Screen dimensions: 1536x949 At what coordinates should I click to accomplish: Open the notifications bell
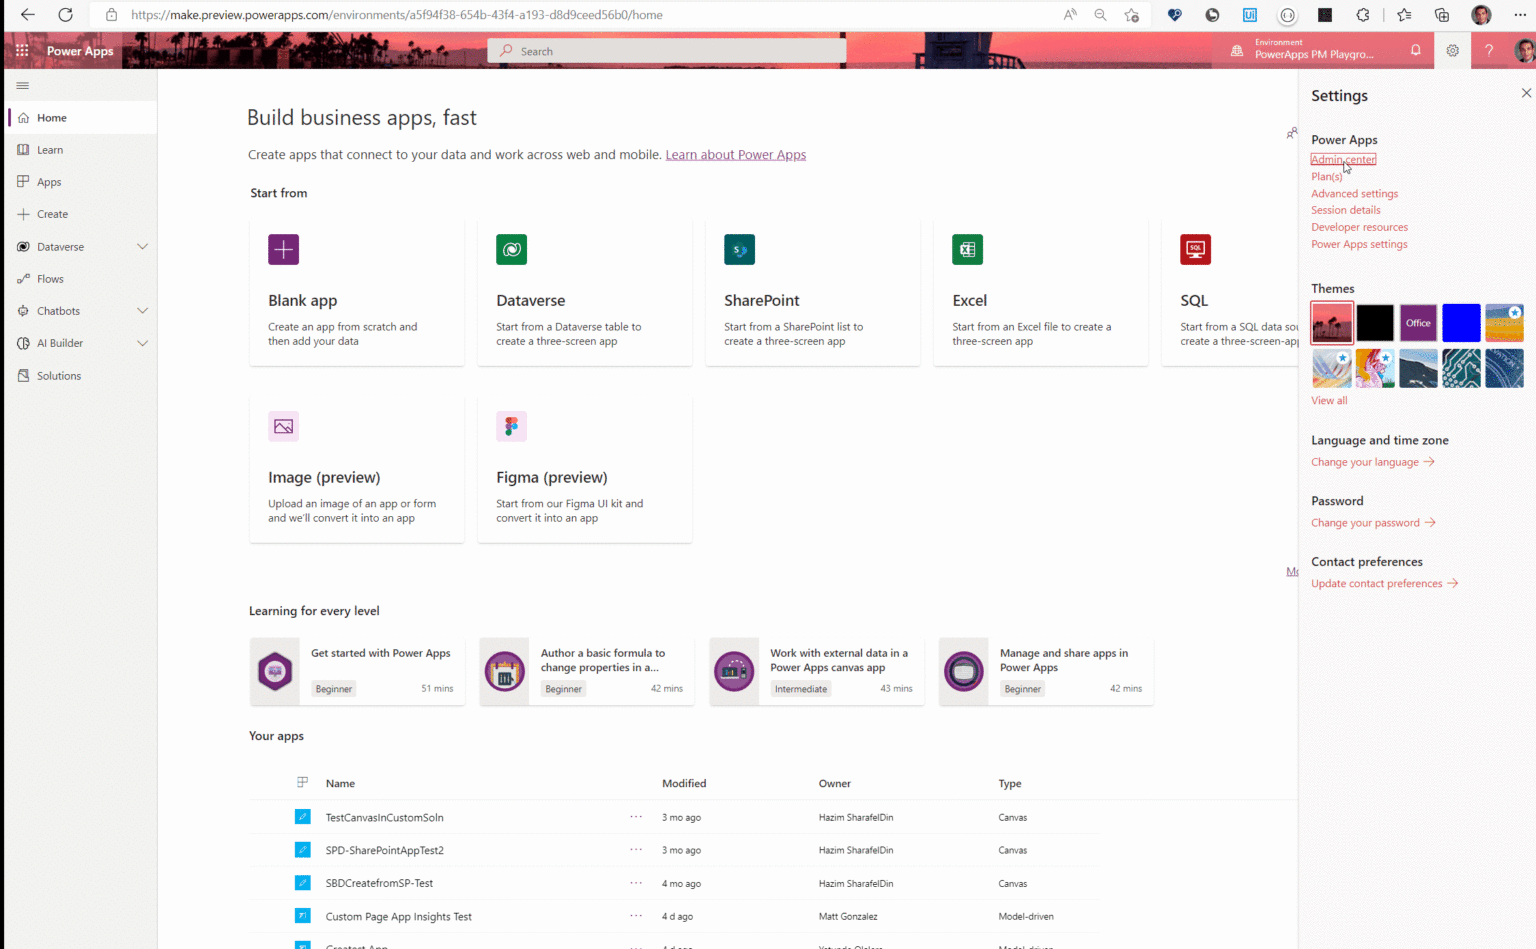(1416, 50)
